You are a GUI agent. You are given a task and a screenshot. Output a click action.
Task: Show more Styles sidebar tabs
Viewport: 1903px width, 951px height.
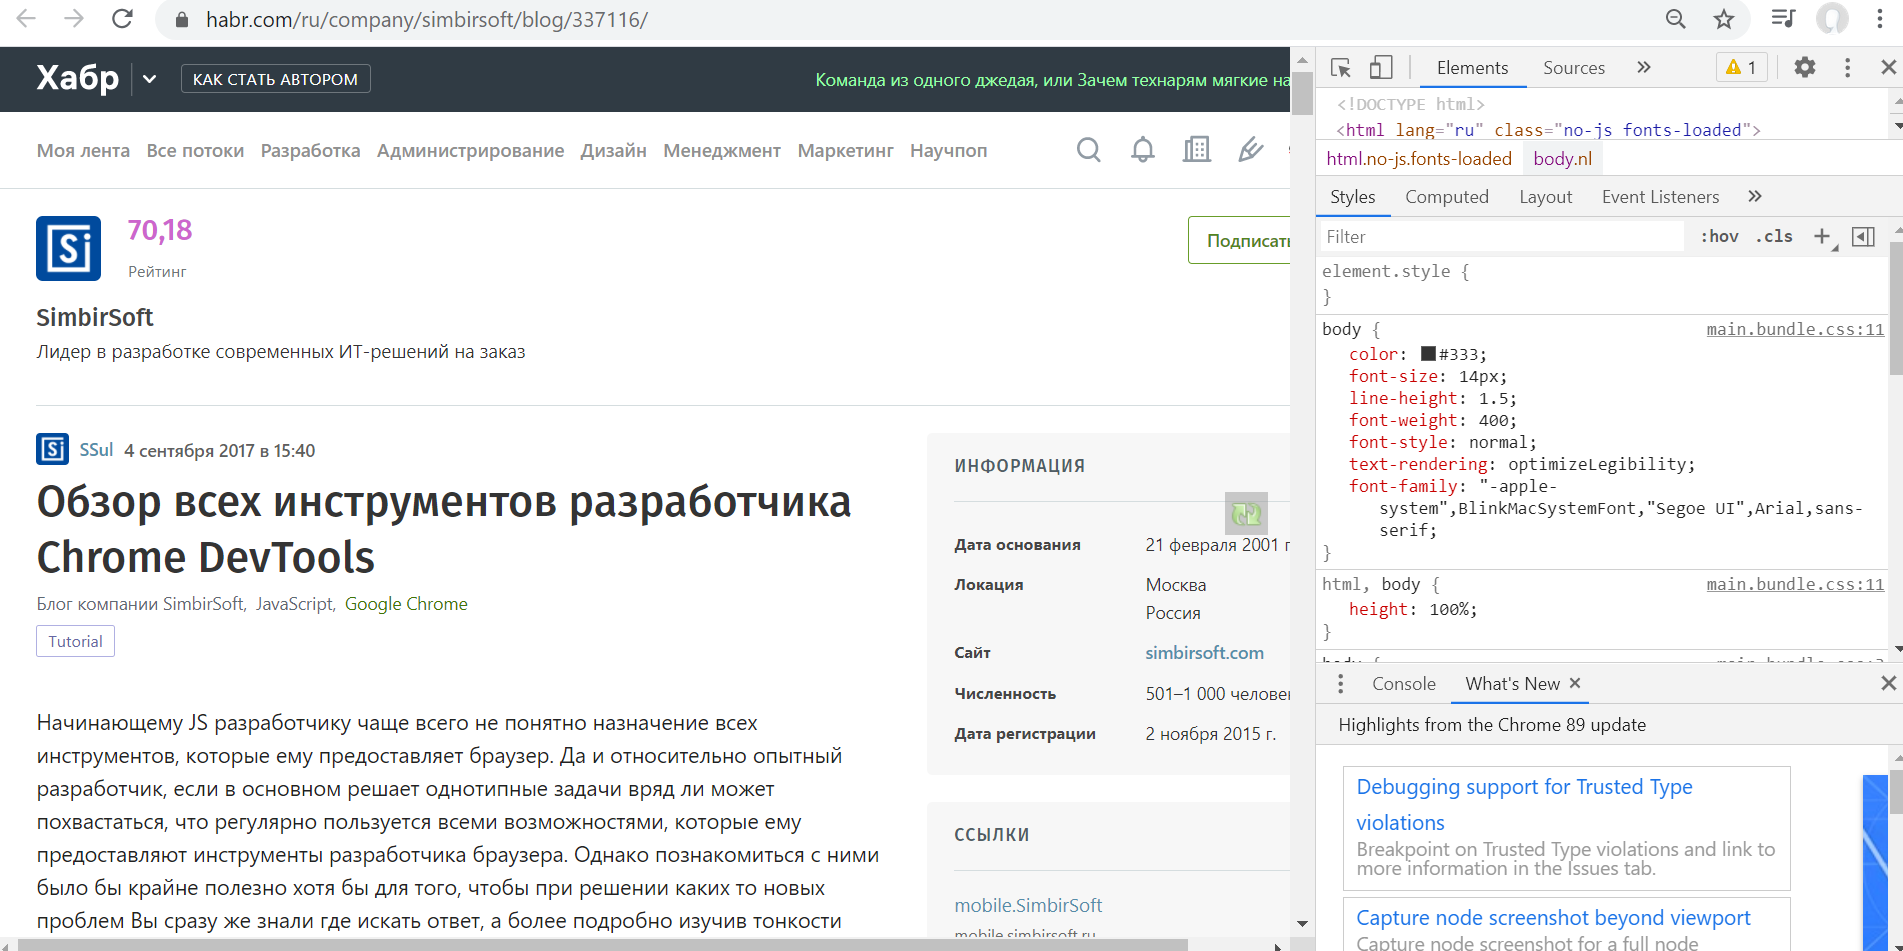click(1755, 196)
